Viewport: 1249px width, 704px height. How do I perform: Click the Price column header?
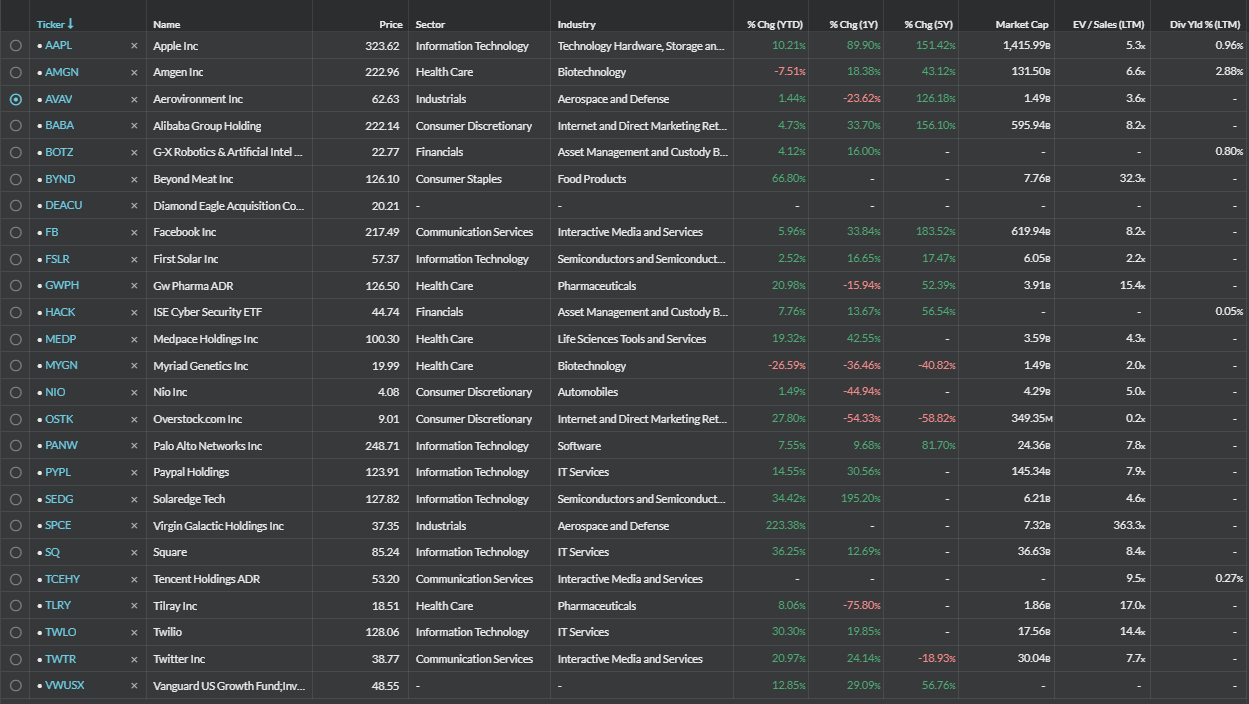tap(391, 24)
